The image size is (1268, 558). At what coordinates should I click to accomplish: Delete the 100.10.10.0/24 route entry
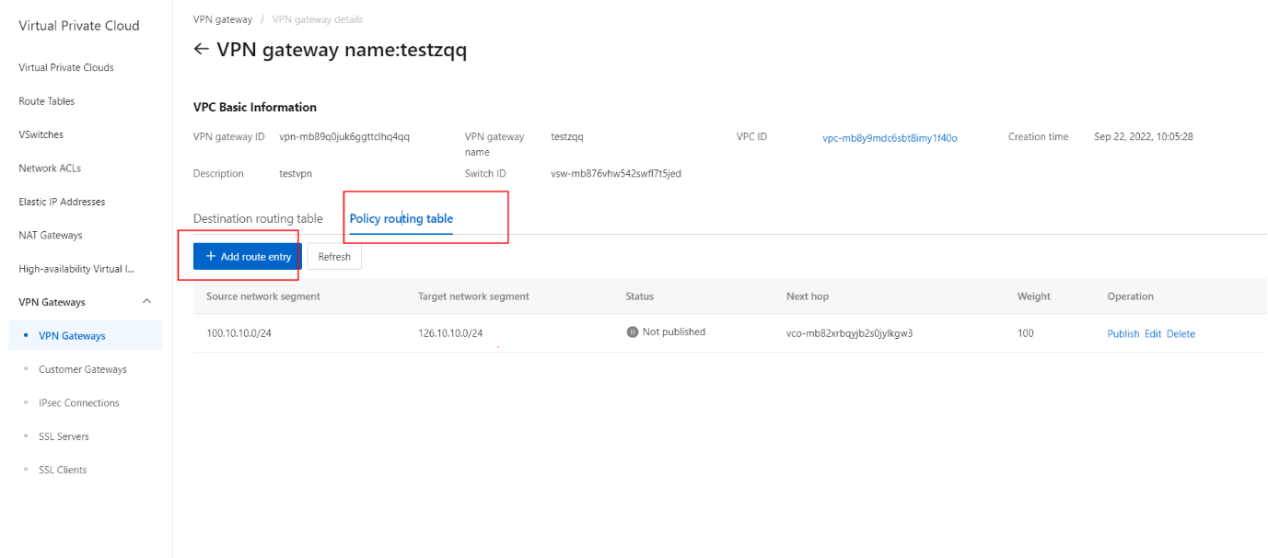tap(1181, 334)
